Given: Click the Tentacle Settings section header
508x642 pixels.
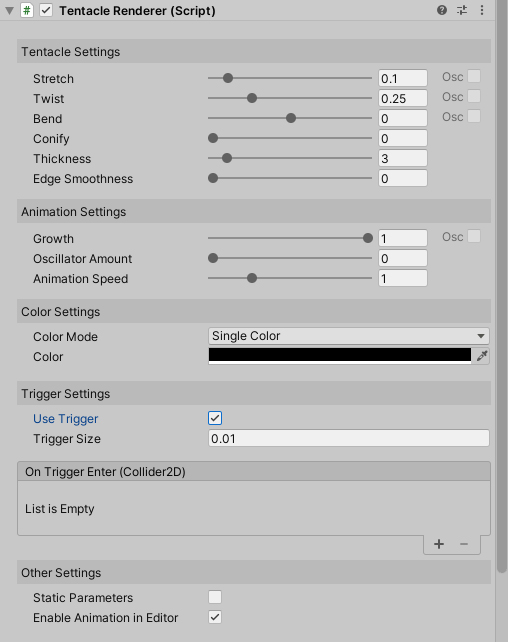Looking at the screenshot, I should (254, 52).
